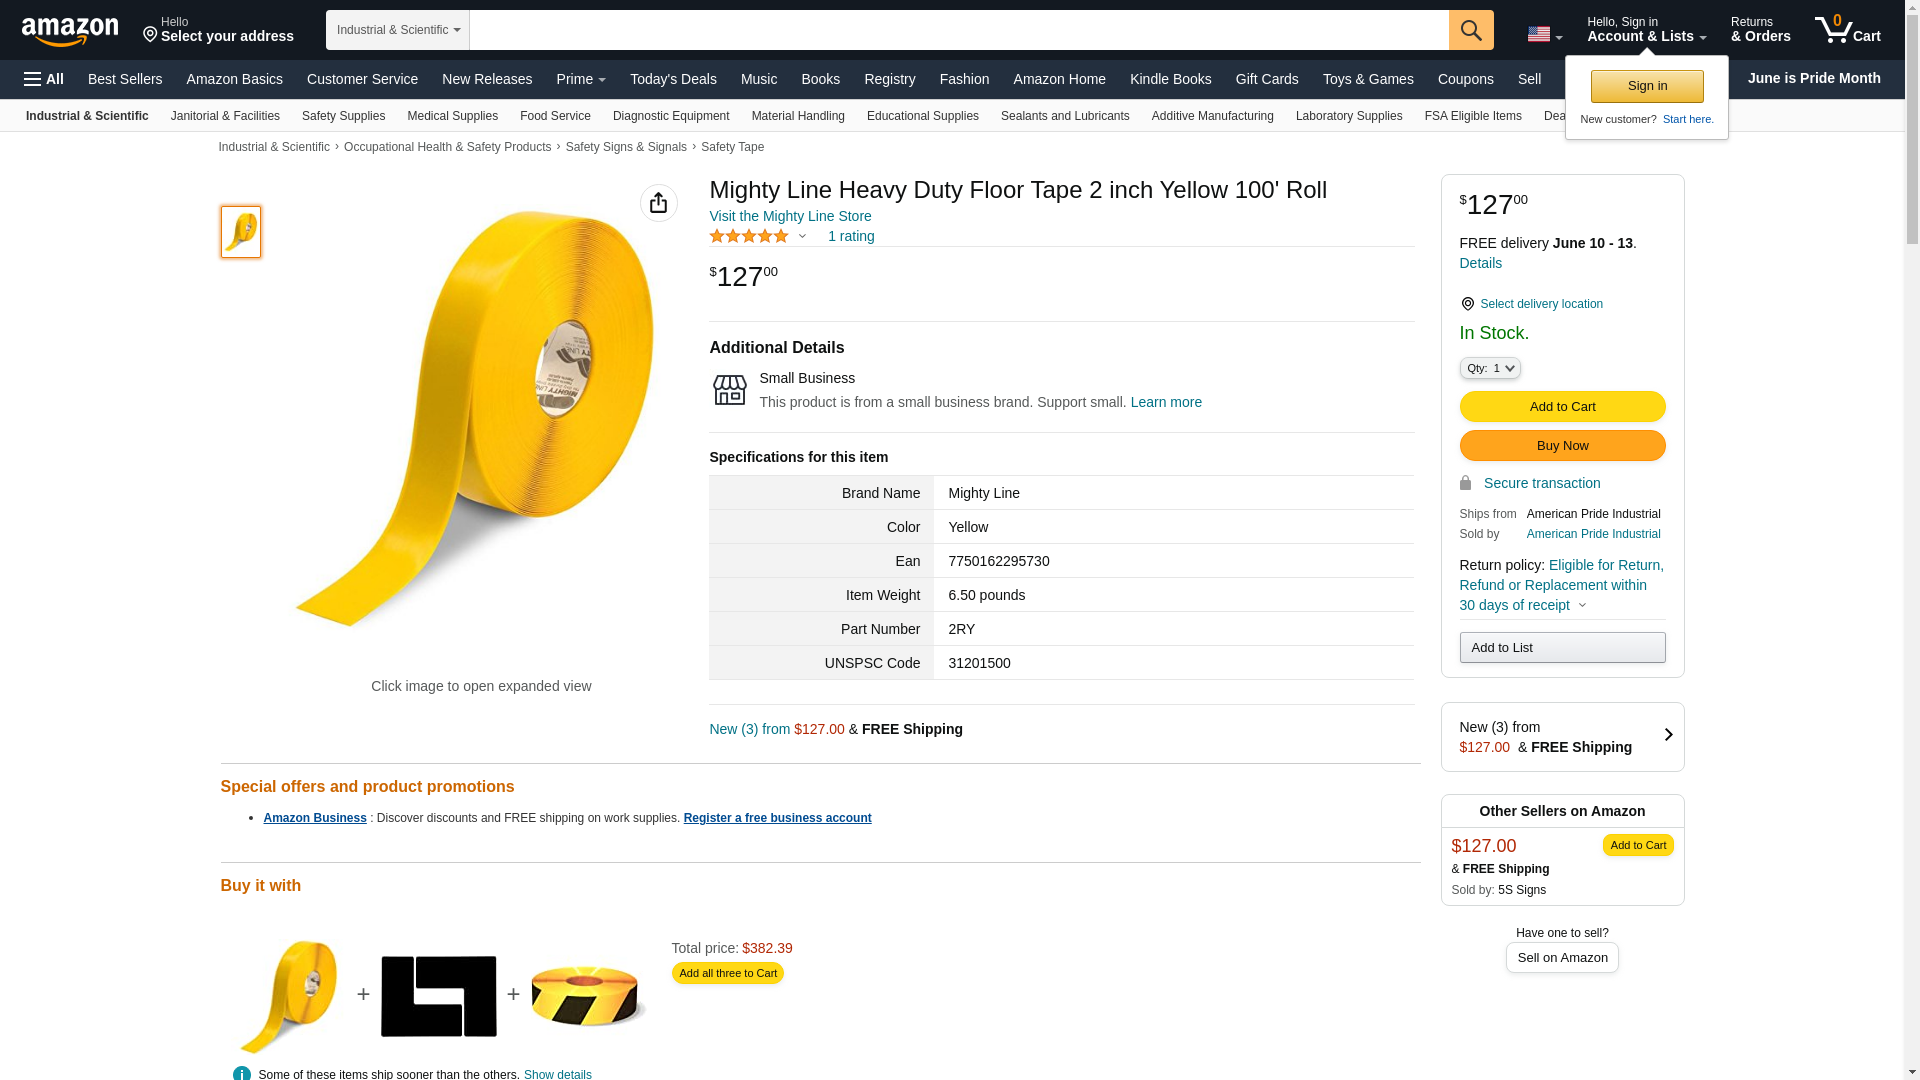Click the magnifying glass search button
The height and width of the screenshot is (1080, 1920).
pos(1470,30)
